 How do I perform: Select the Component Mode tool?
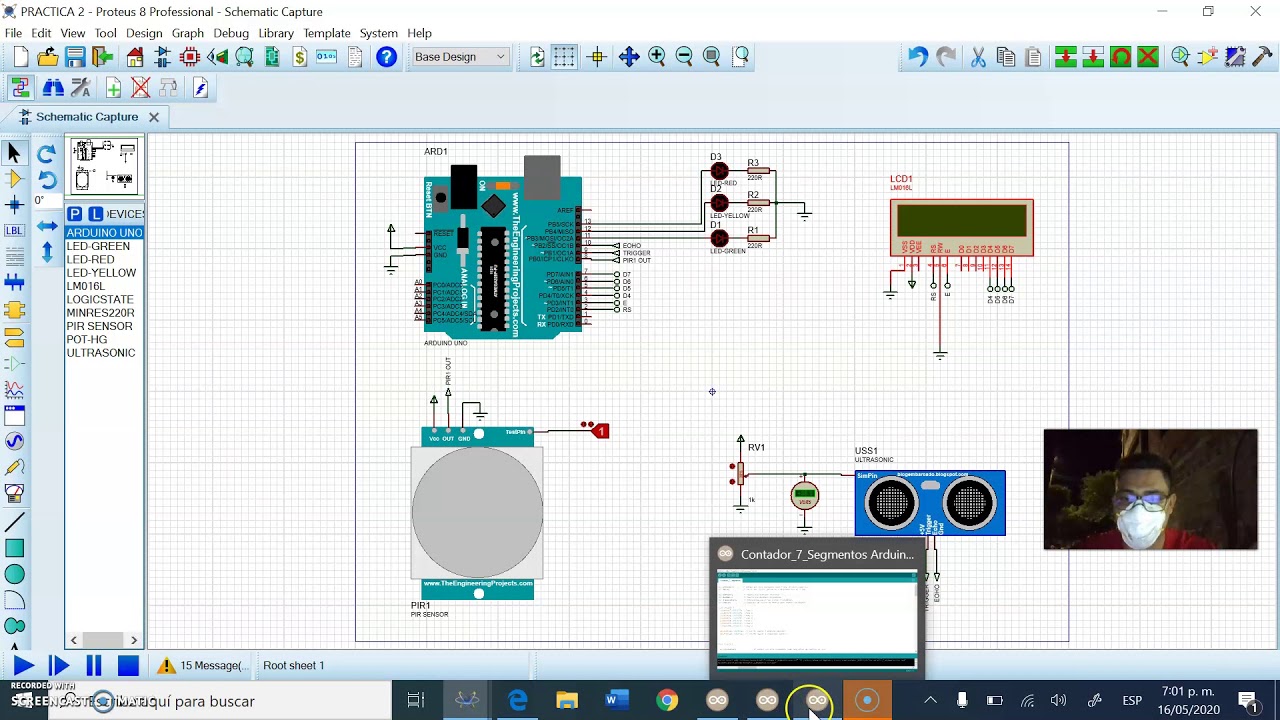point(14,179)
